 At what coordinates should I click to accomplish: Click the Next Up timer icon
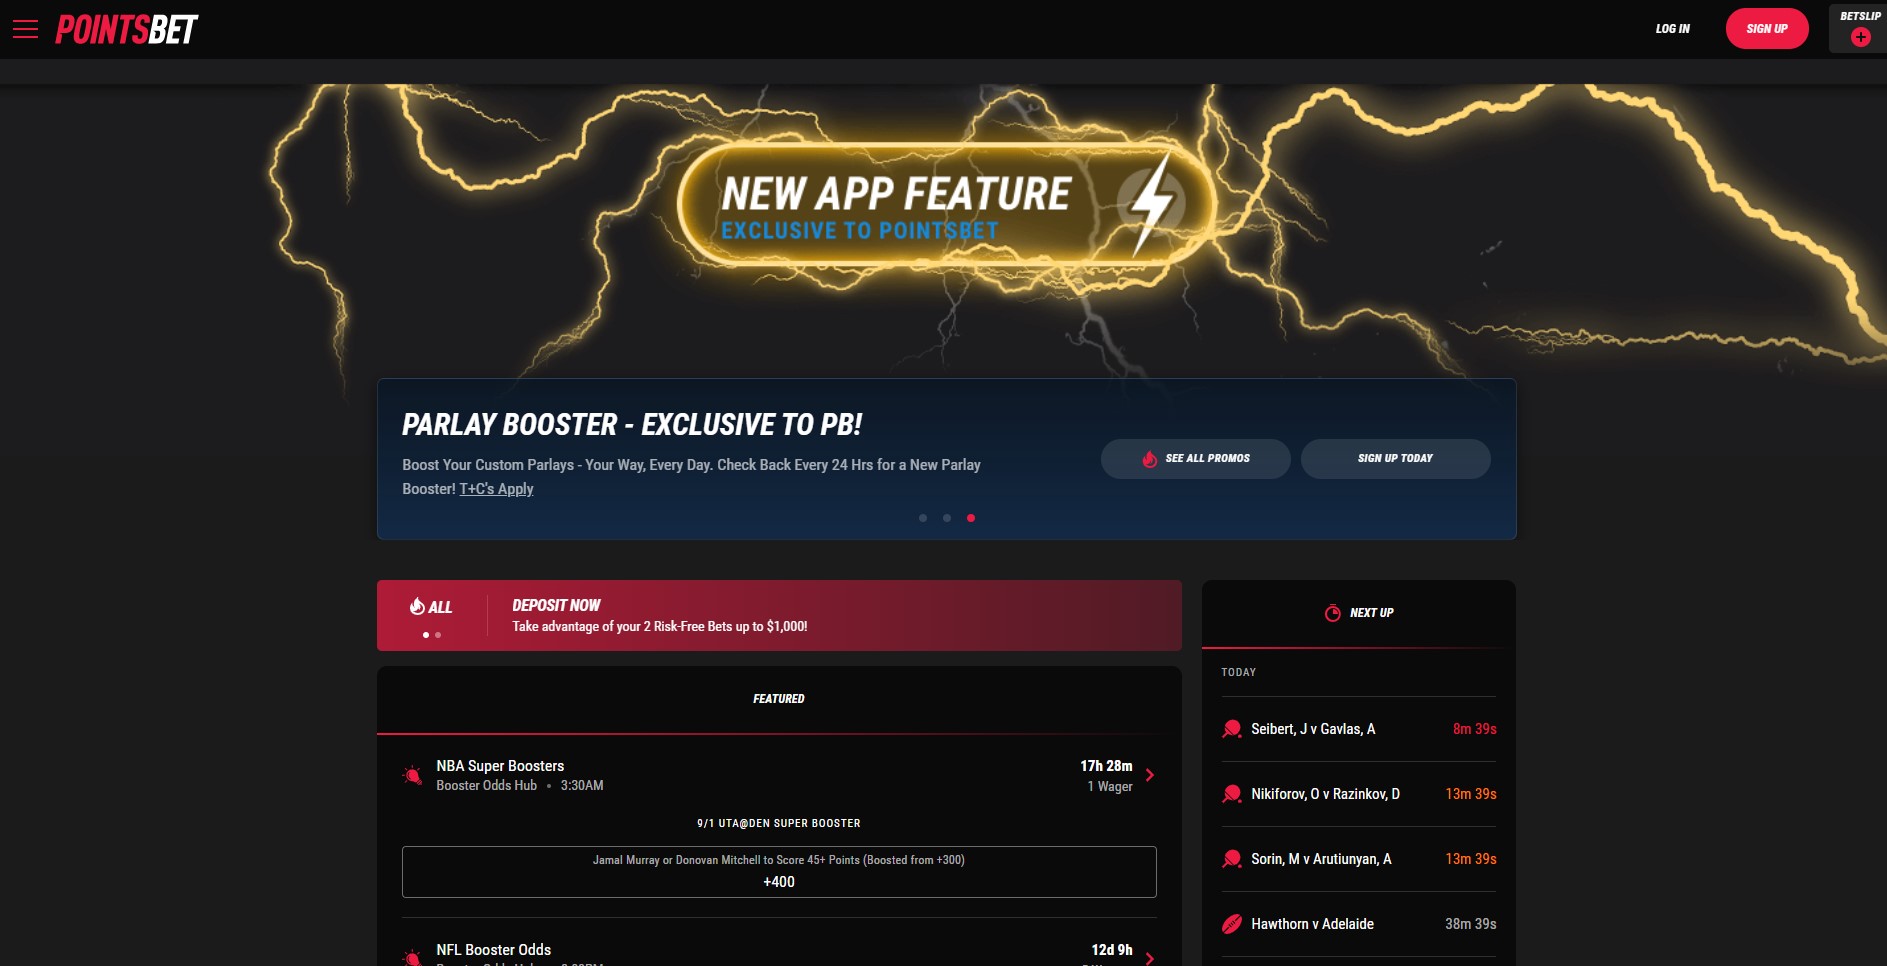1333,613
